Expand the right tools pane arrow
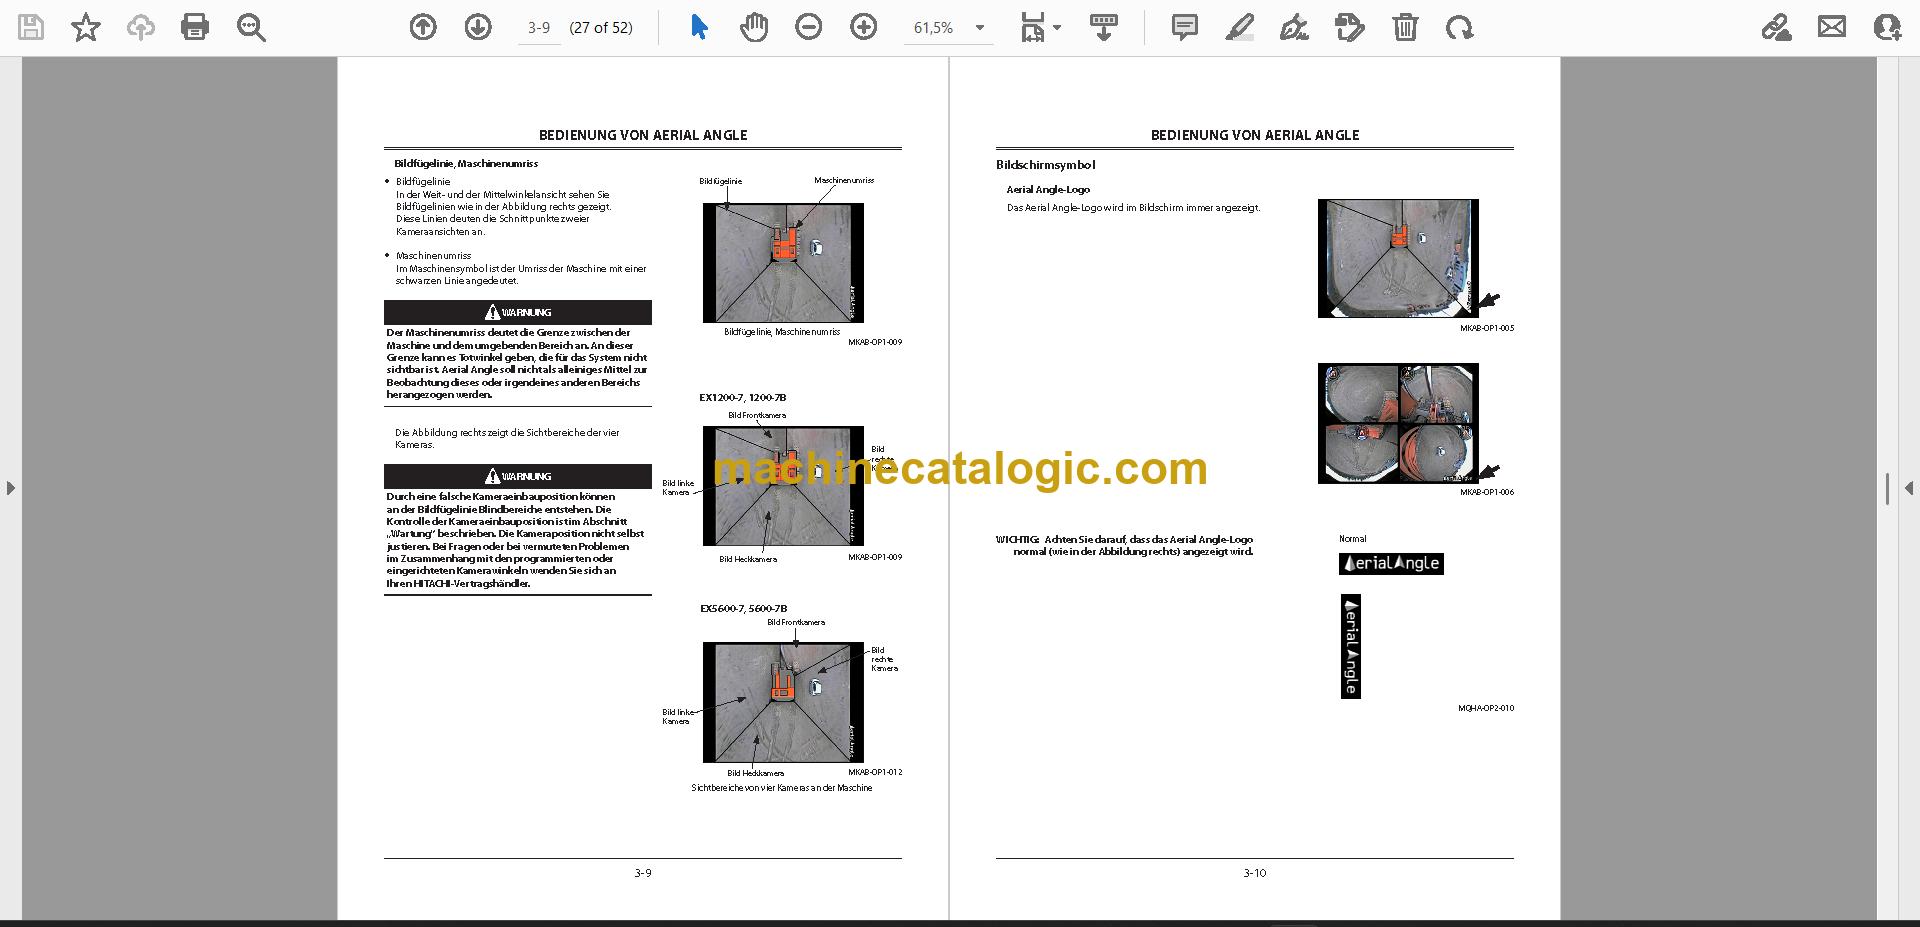 [1909, 488]
